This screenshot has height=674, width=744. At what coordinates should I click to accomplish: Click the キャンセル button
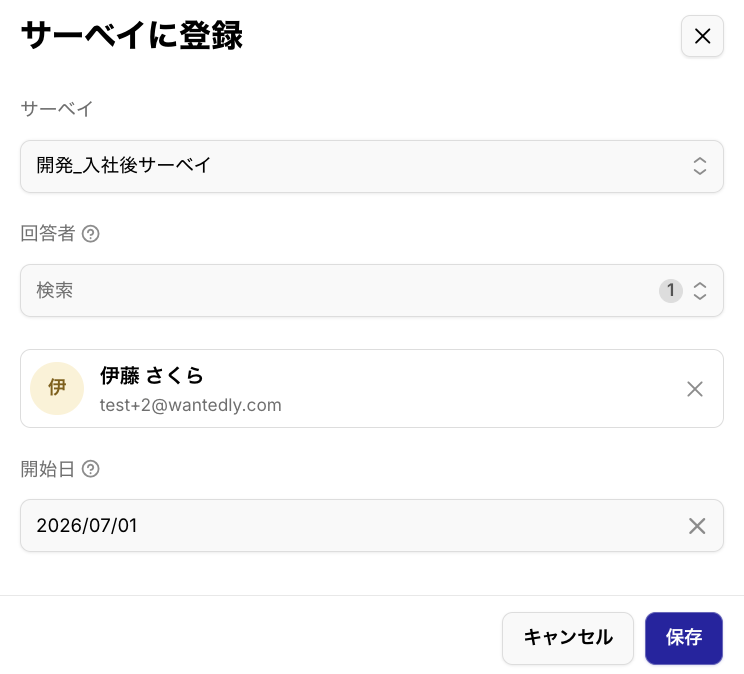tap(567, 638)
